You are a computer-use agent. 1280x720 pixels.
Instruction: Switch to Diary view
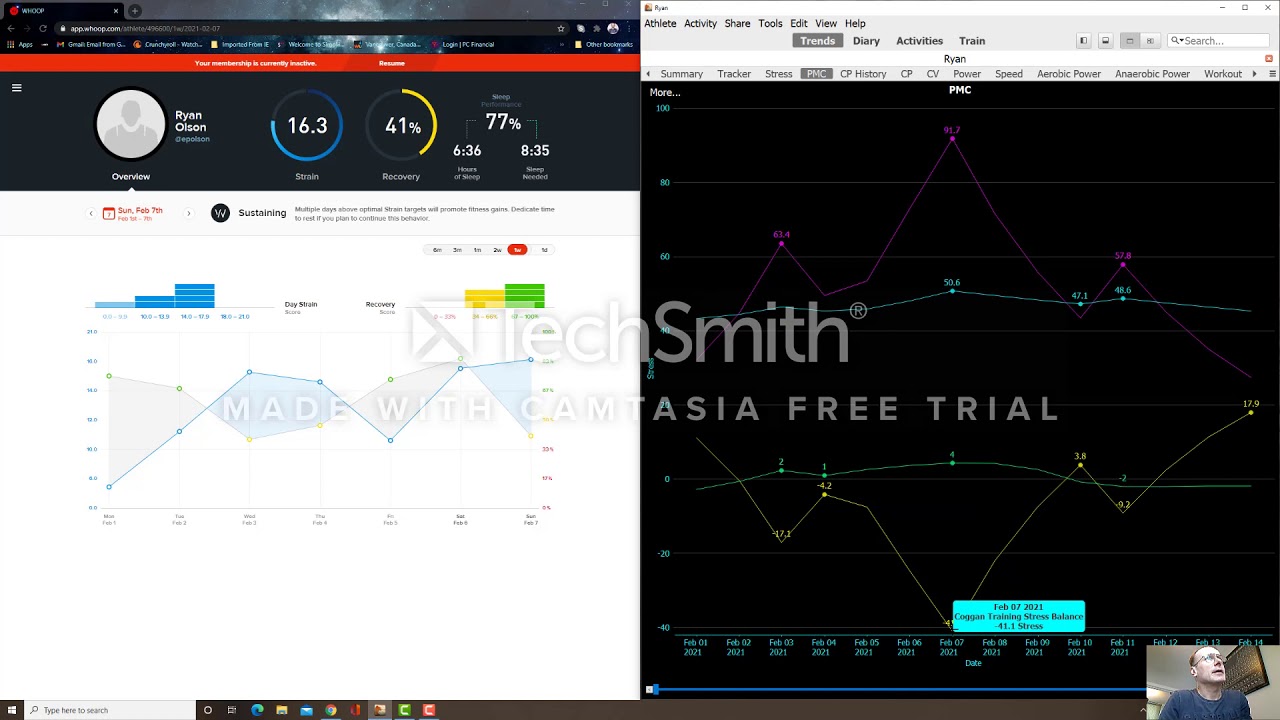coord(866,41)
